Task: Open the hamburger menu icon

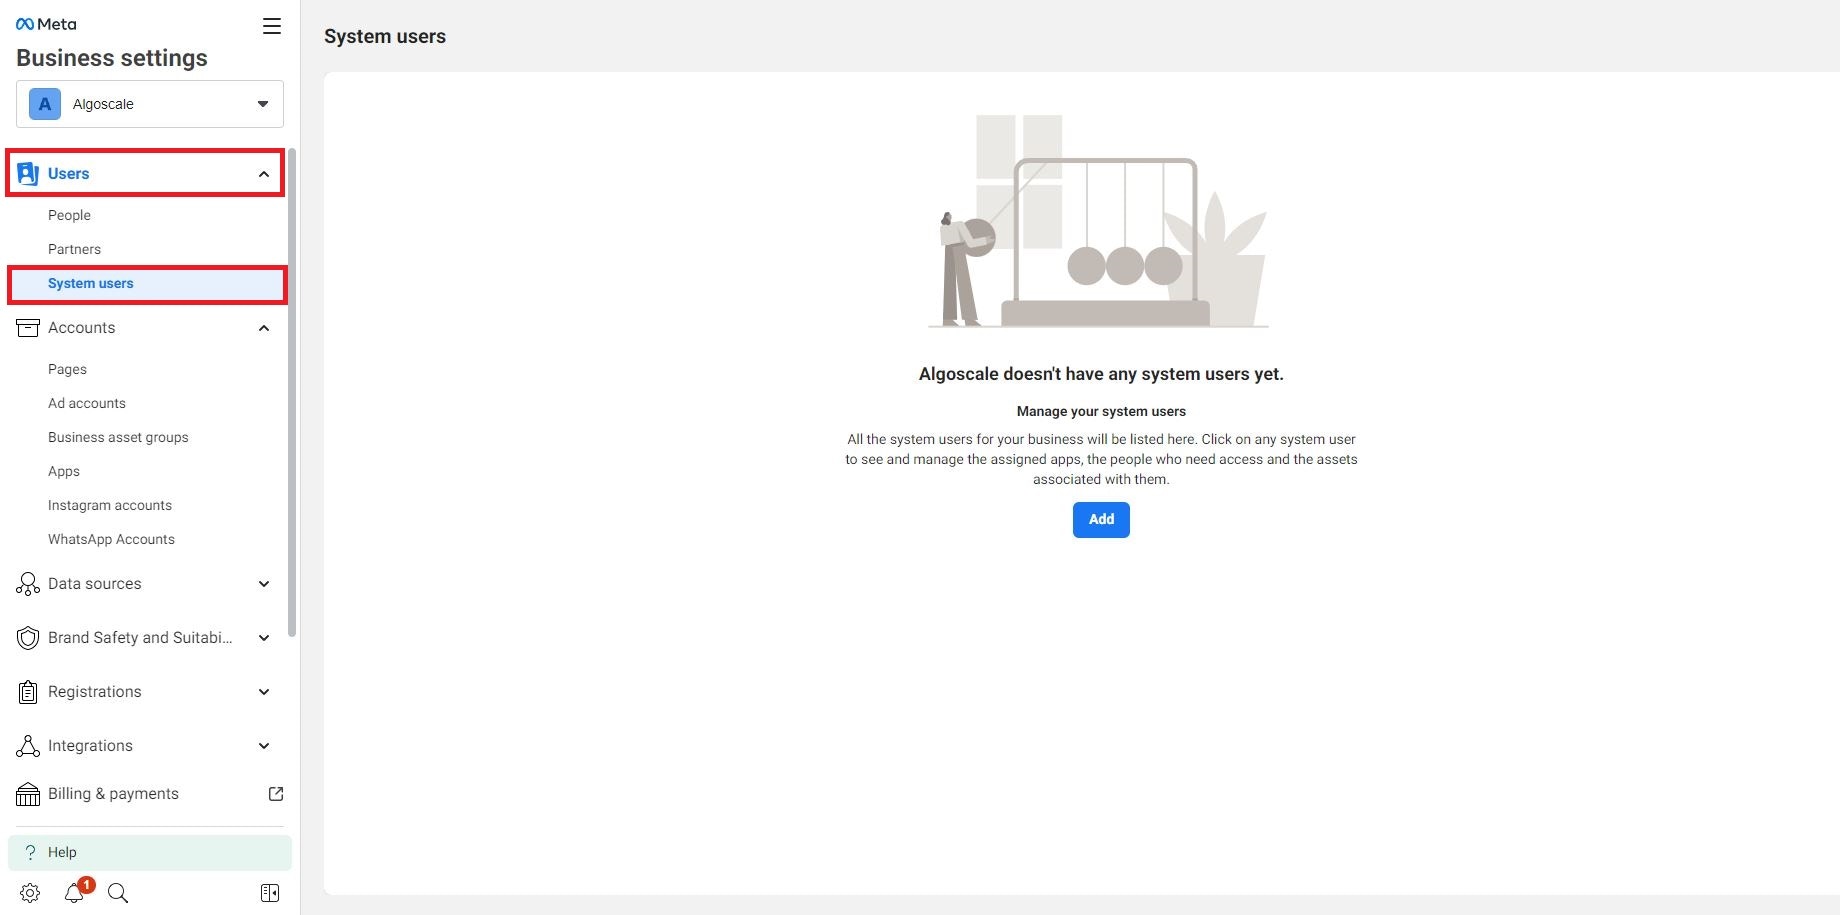Action: click(x=271, y=26)
